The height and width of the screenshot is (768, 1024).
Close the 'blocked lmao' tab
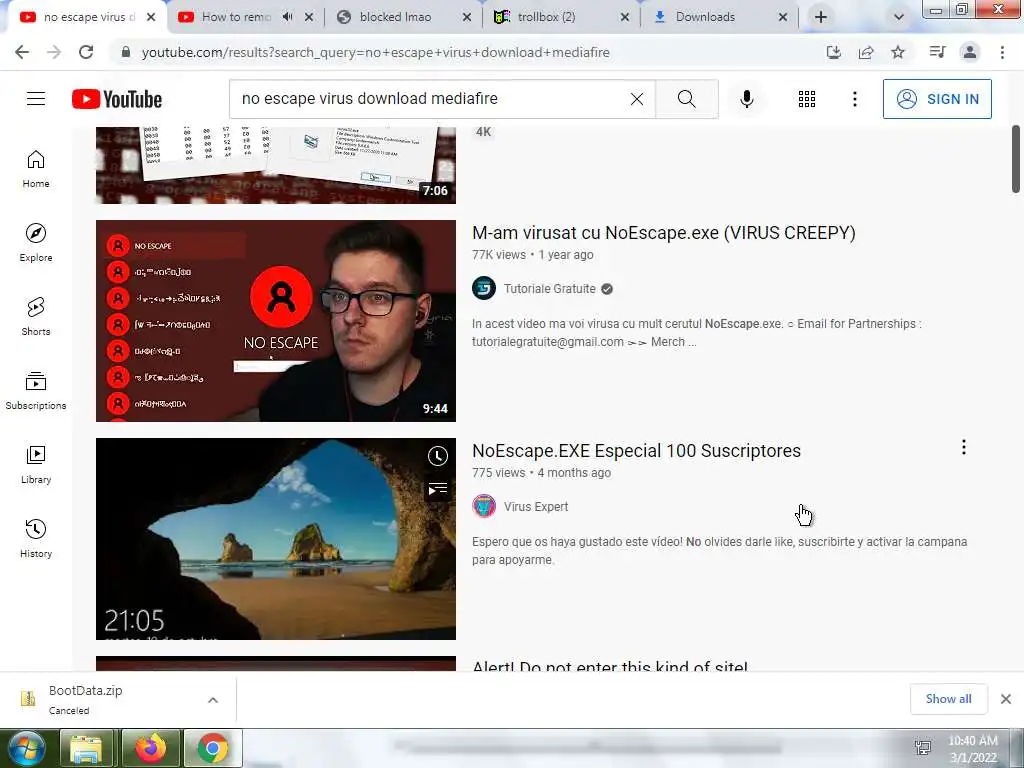click(x=467, y=17)
